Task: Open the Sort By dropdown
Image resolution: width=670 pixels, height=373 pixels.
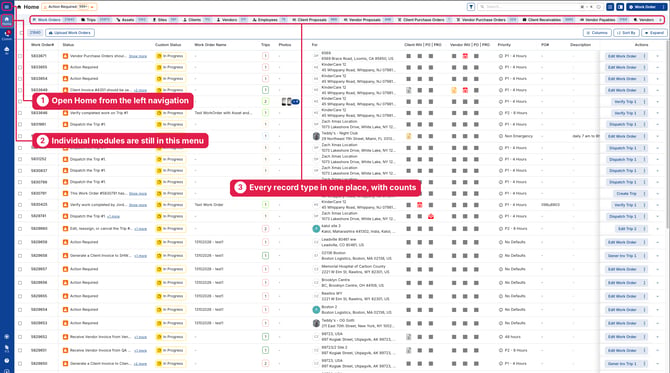Action: tap(626, 33)
